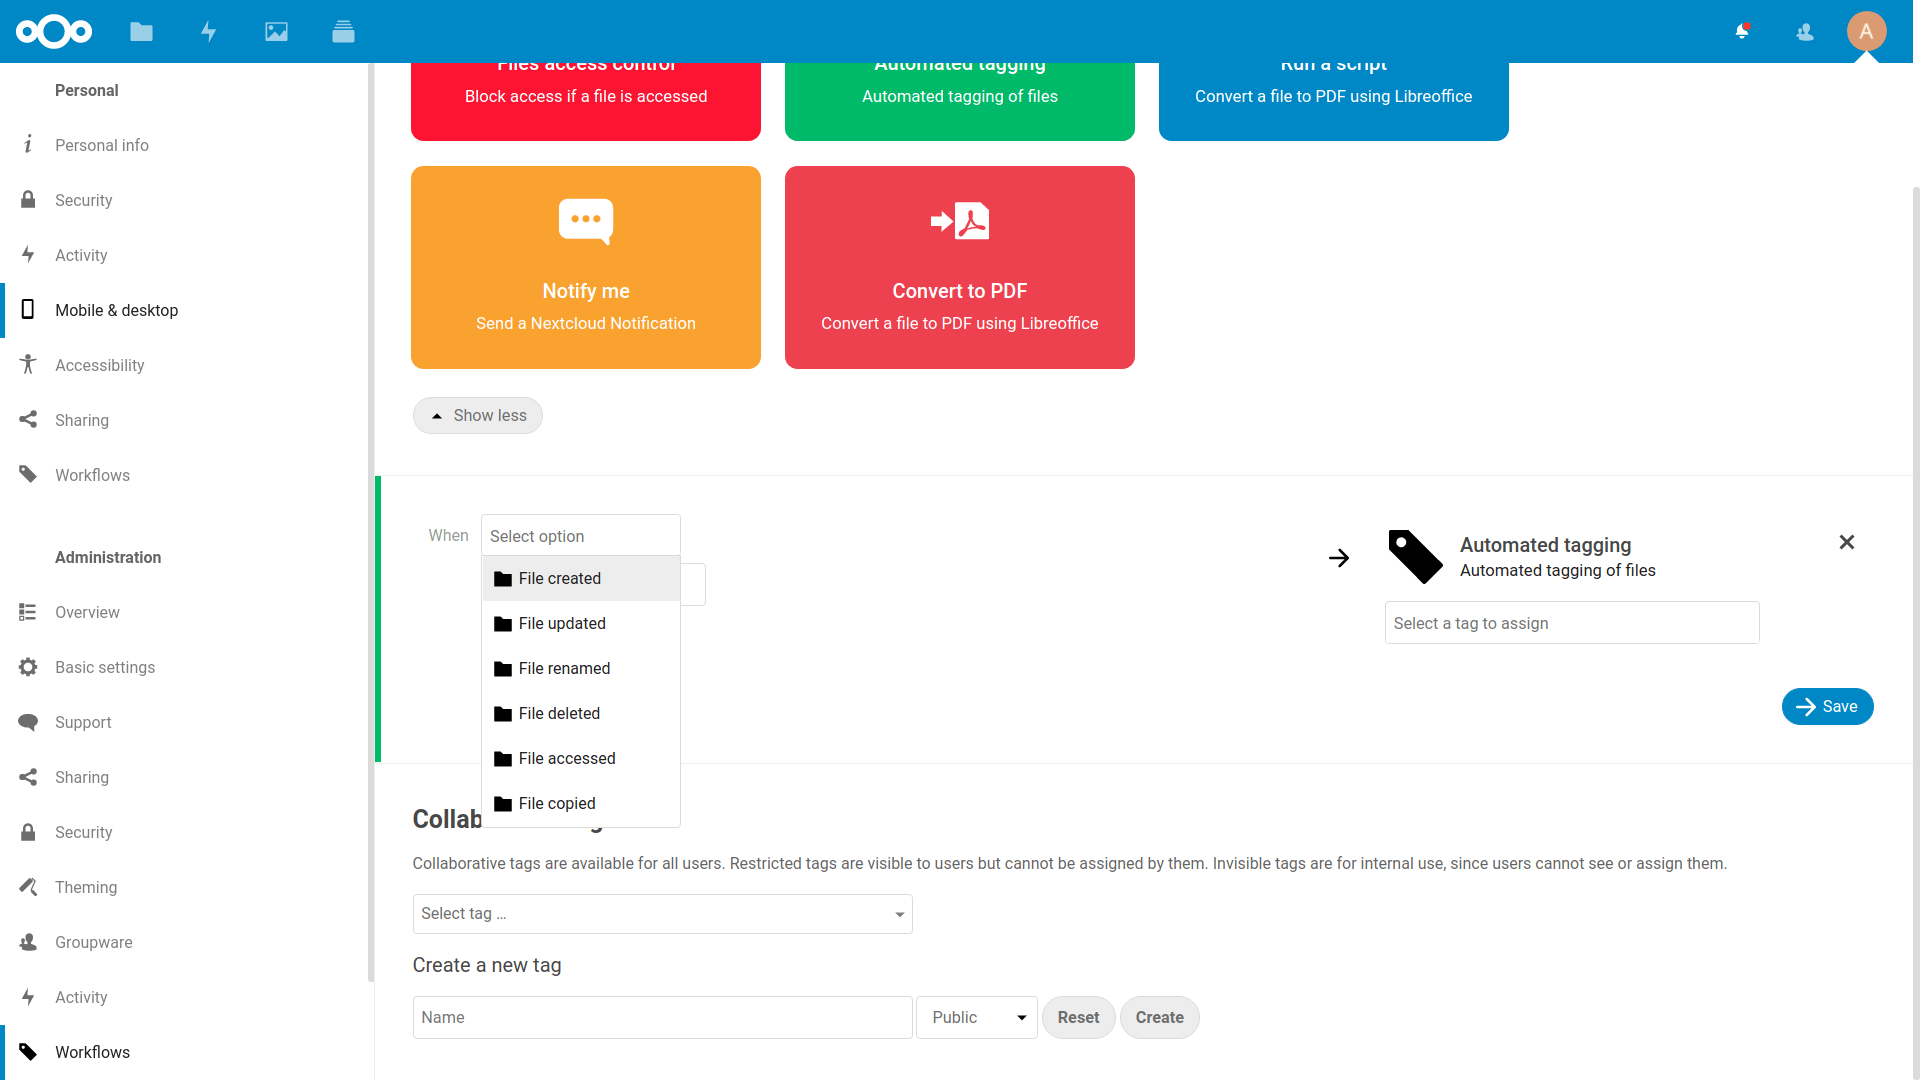Viewport: 1920px width, 1080px height.
Task: Save the Automated tagging workflow
Action: pyautogui.click(x=1827, y=706)
